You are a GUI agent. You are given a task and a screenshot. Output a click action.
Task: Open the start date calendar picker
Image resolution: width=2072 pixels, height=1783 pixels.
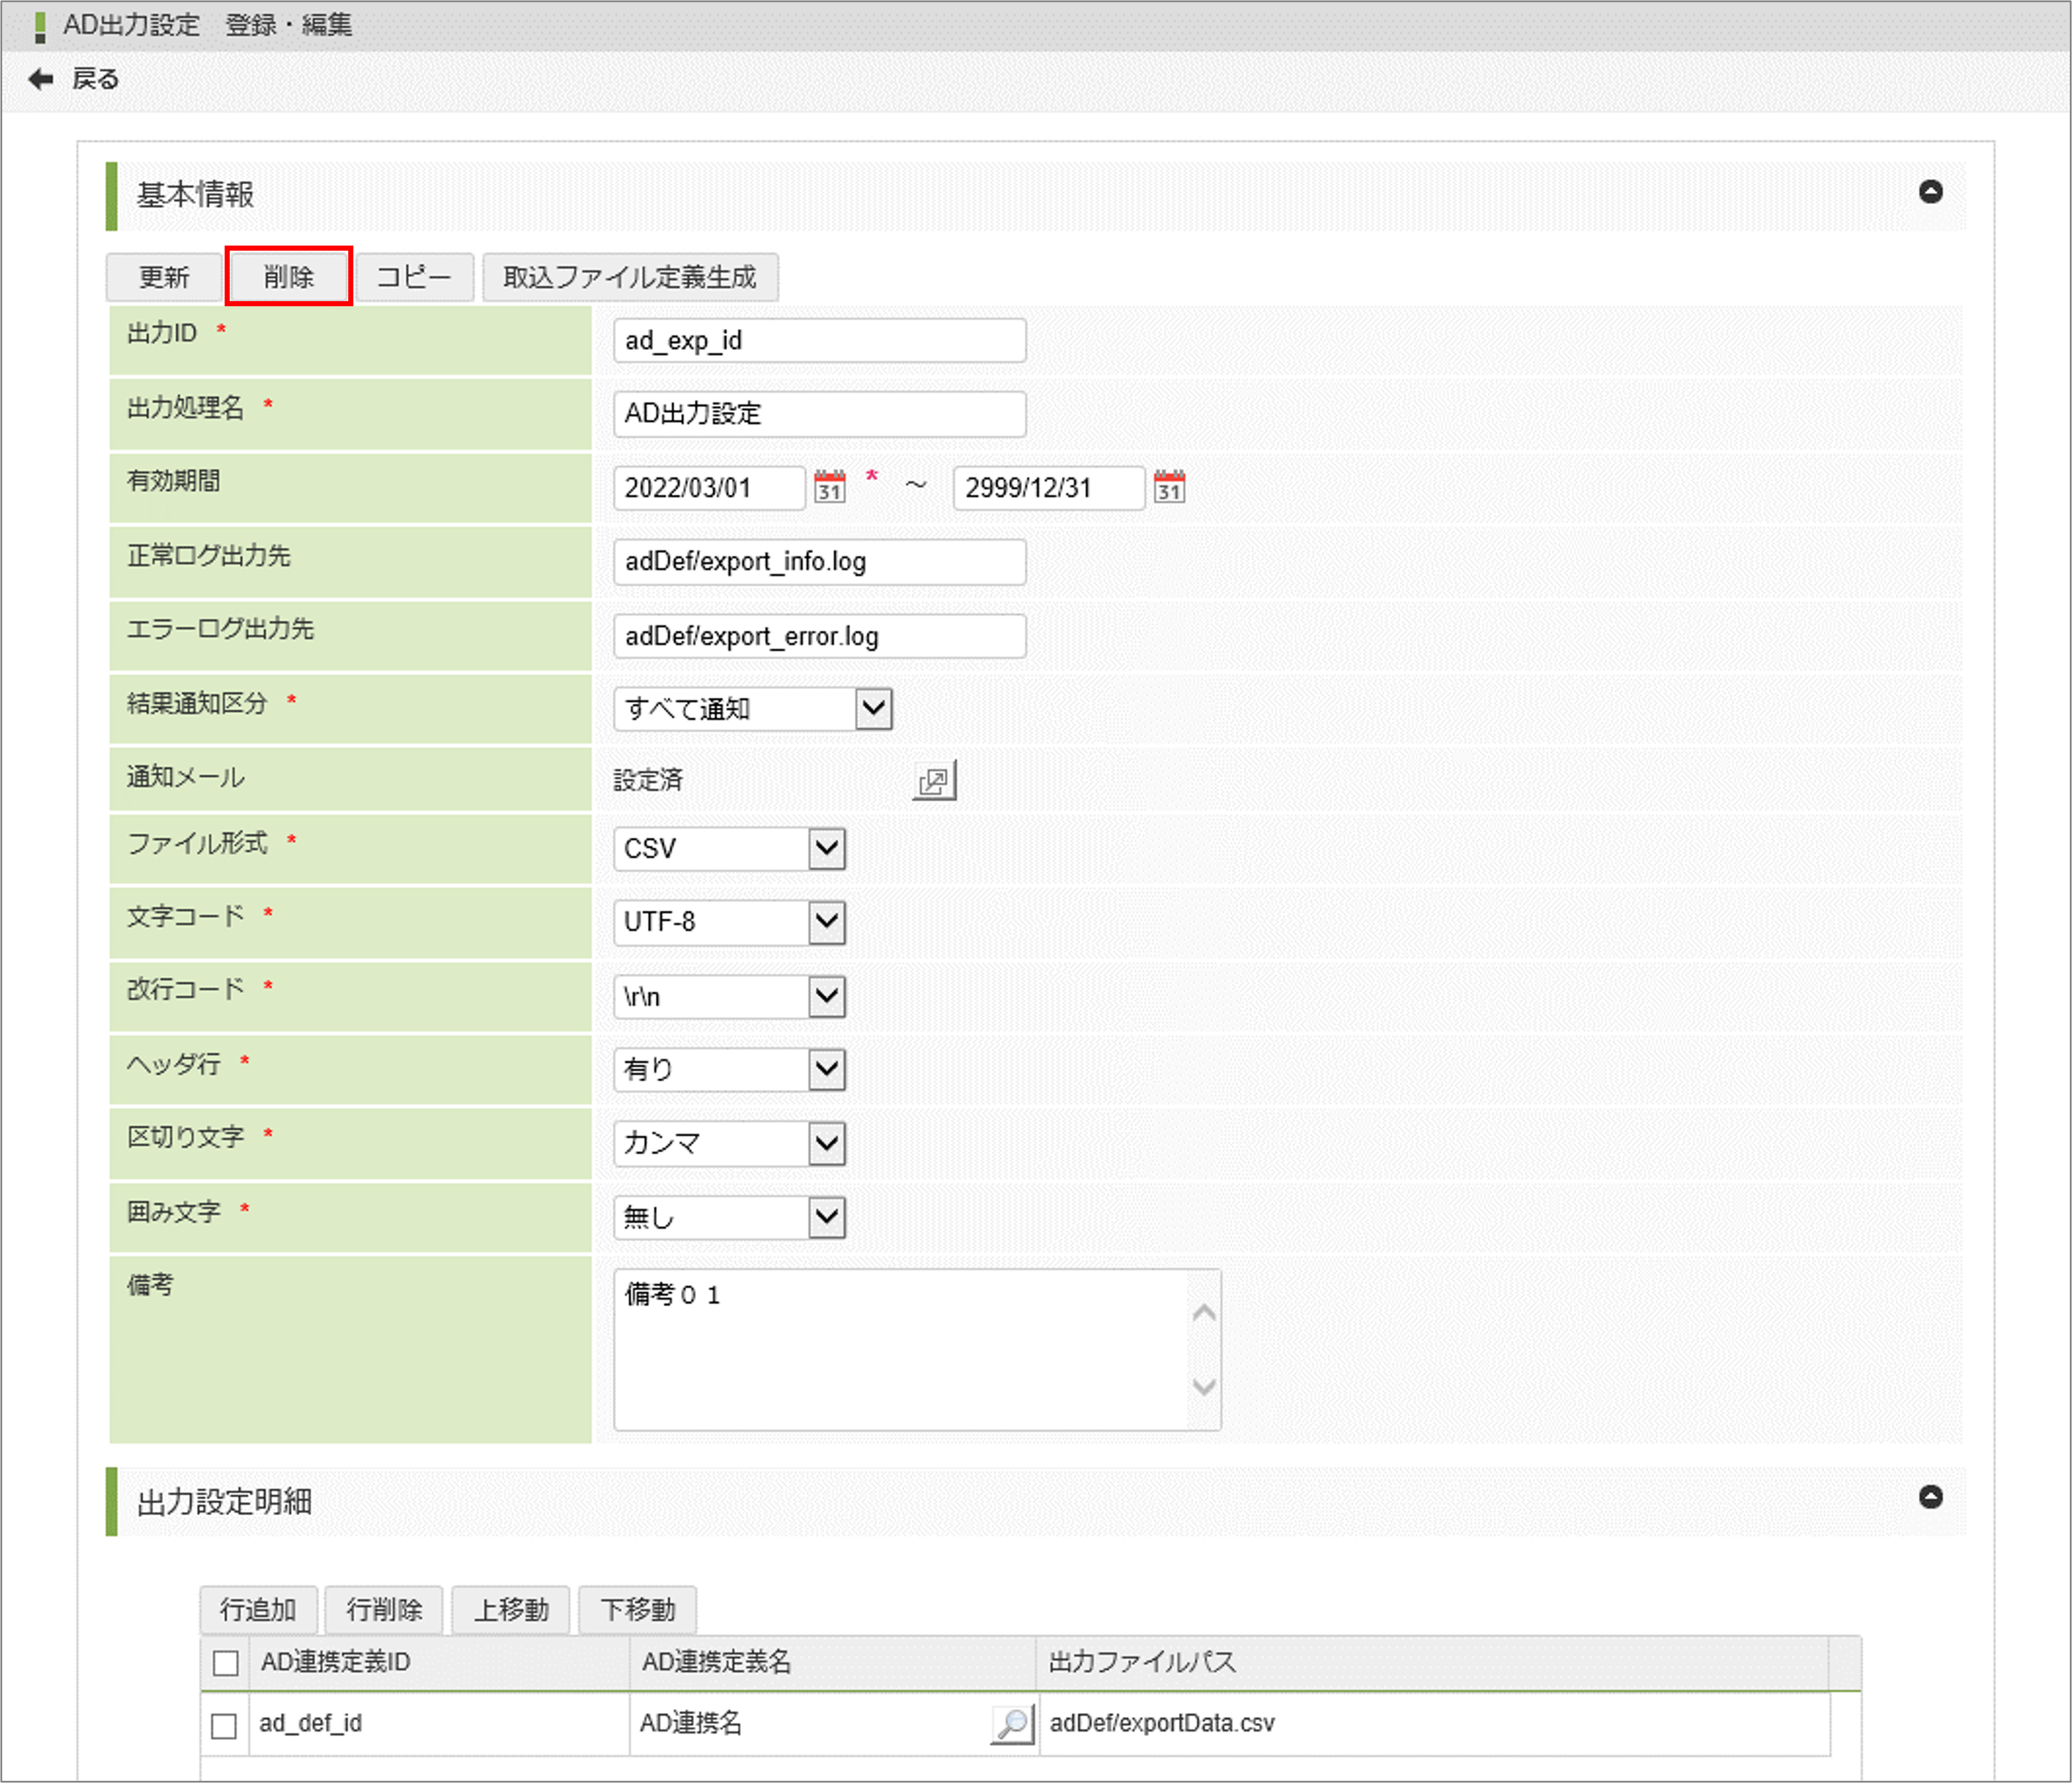[829, 487]
